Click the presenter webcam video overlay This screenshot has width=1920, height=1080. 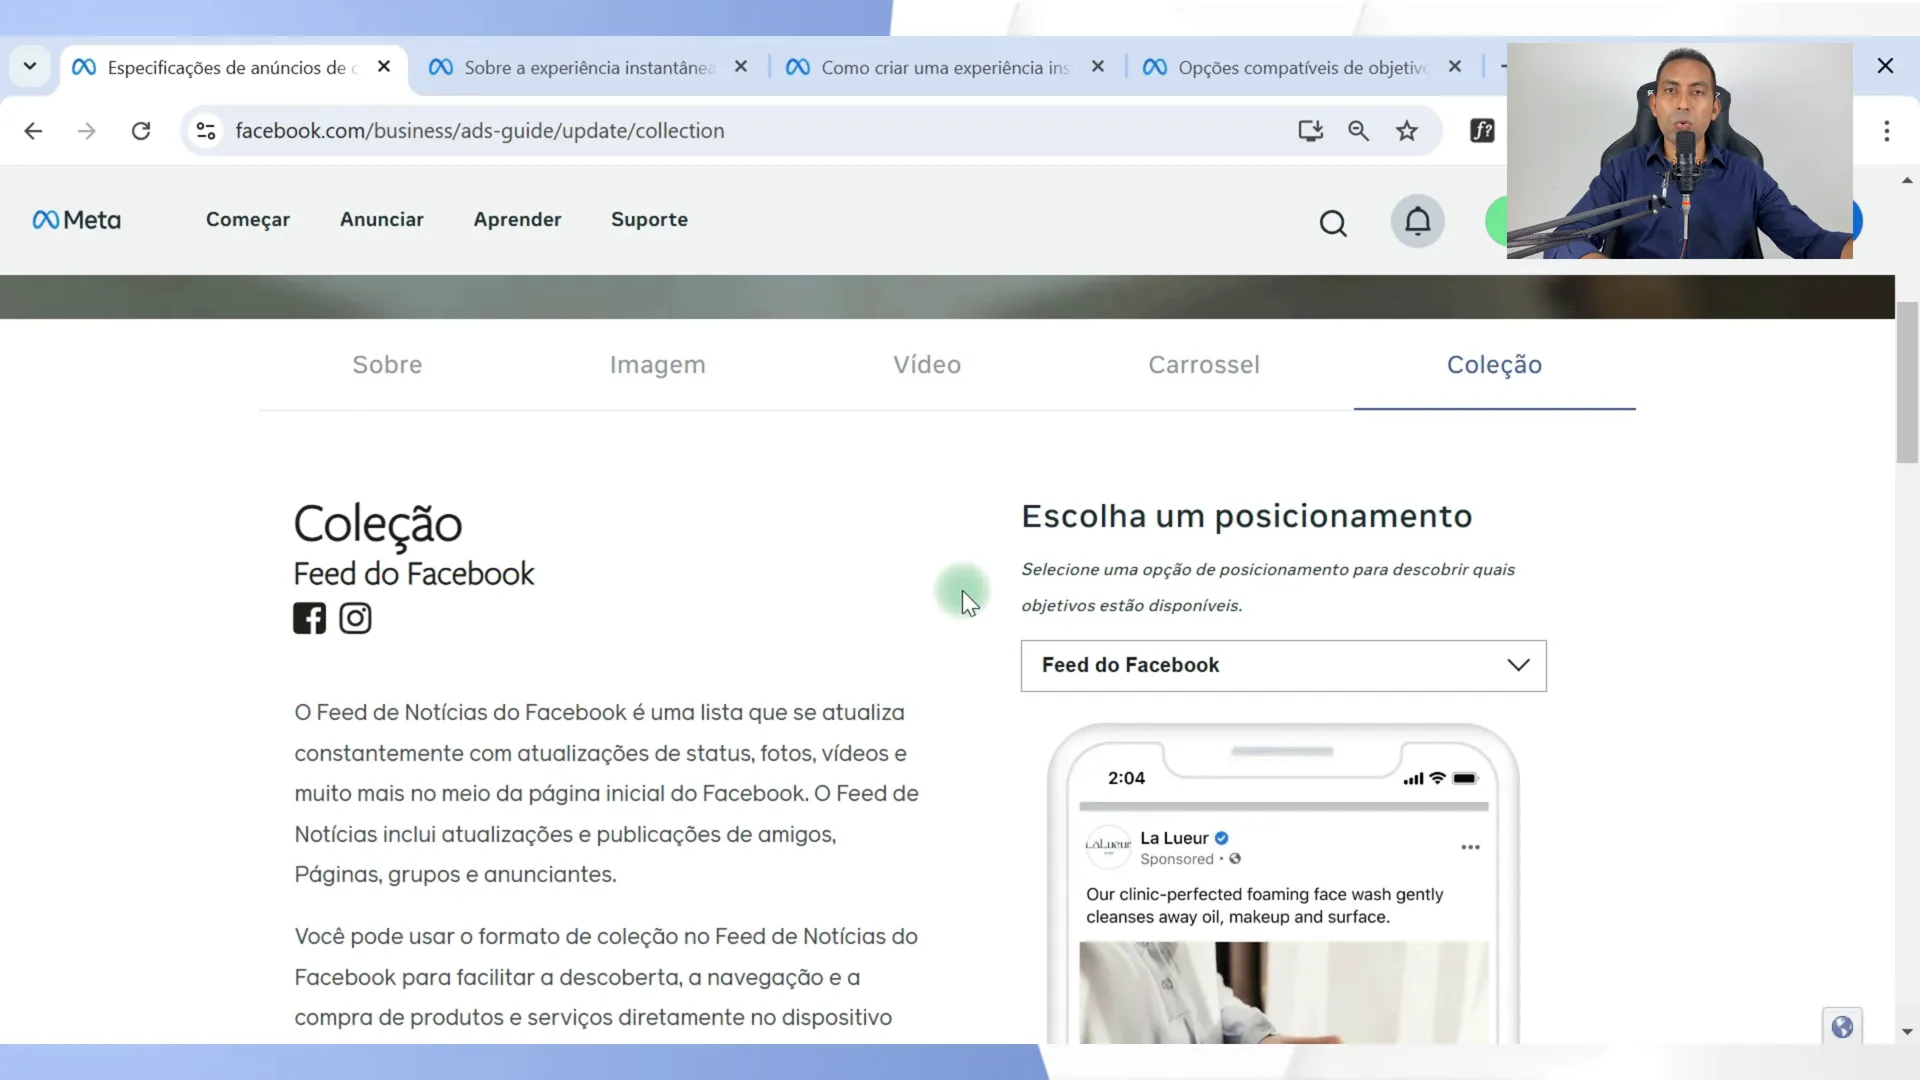1679,151
